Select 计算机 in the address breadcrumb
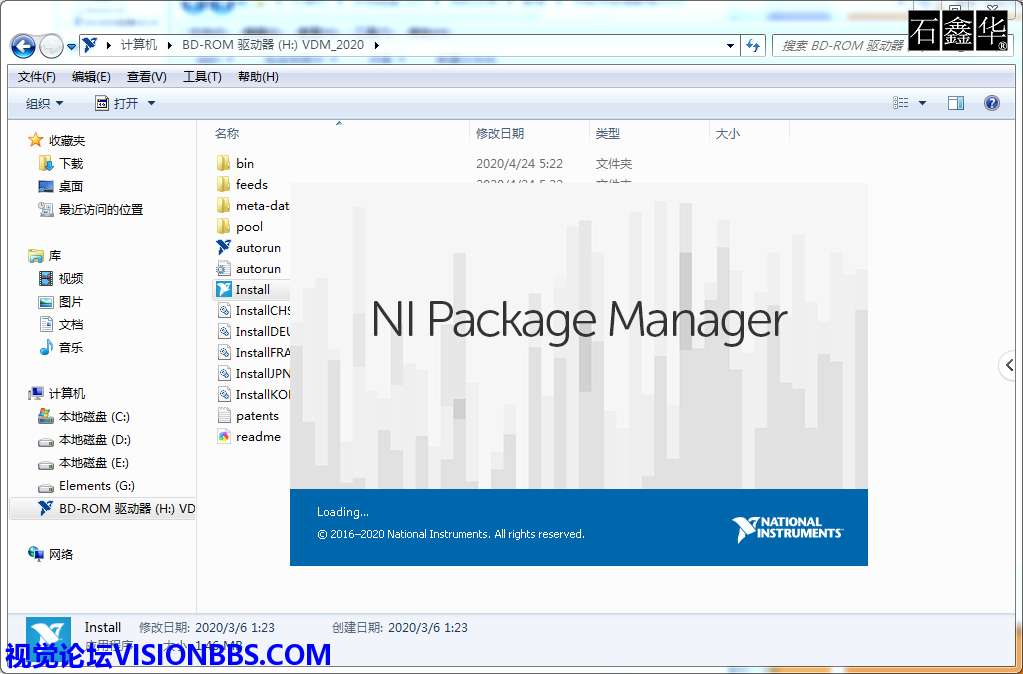The height and width of the screenshot is (674, 1023). [139, 45]
